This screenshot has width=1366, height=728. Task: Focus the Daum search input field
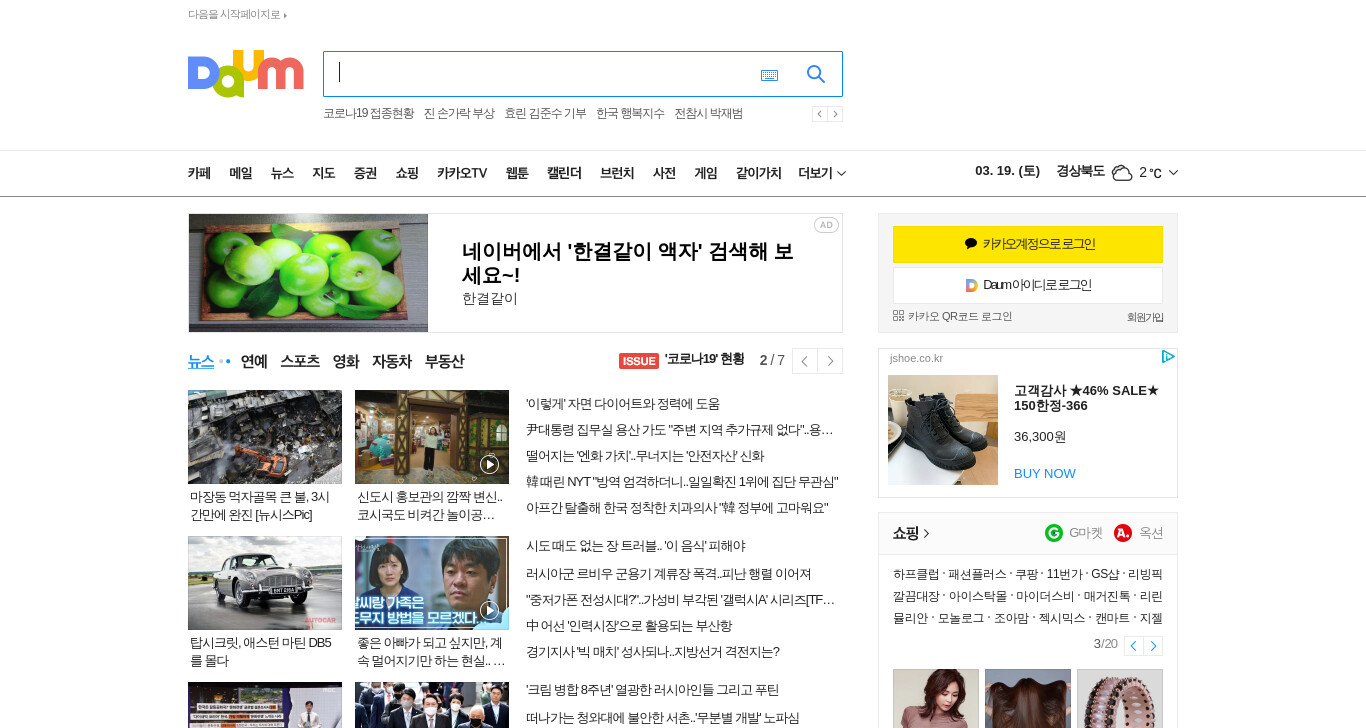click(x=540, y=74)
